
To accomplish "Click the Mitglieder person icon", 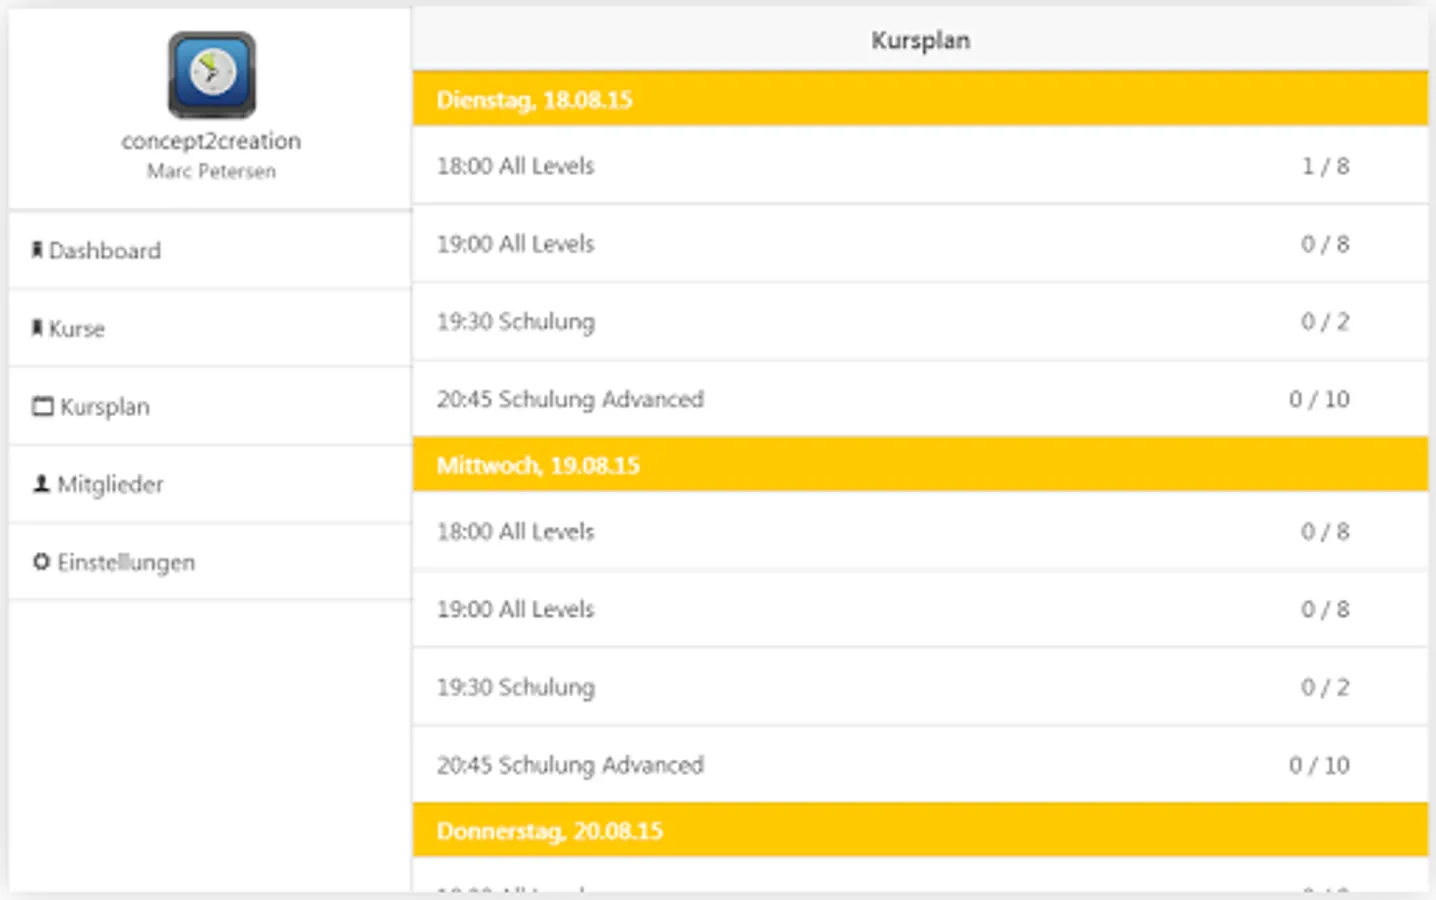I will [x=41, y=484].
